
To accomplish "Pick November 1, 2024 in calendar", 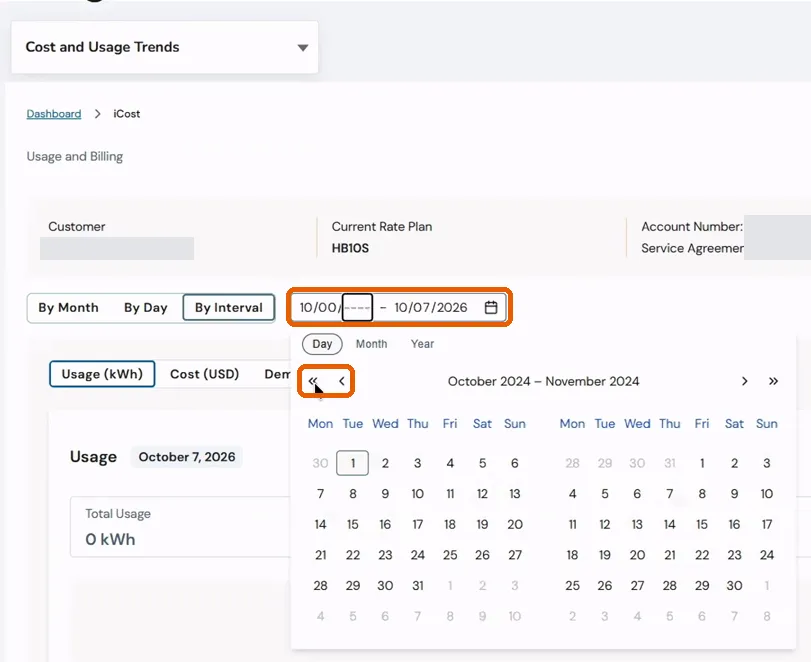I will [702, 463].
